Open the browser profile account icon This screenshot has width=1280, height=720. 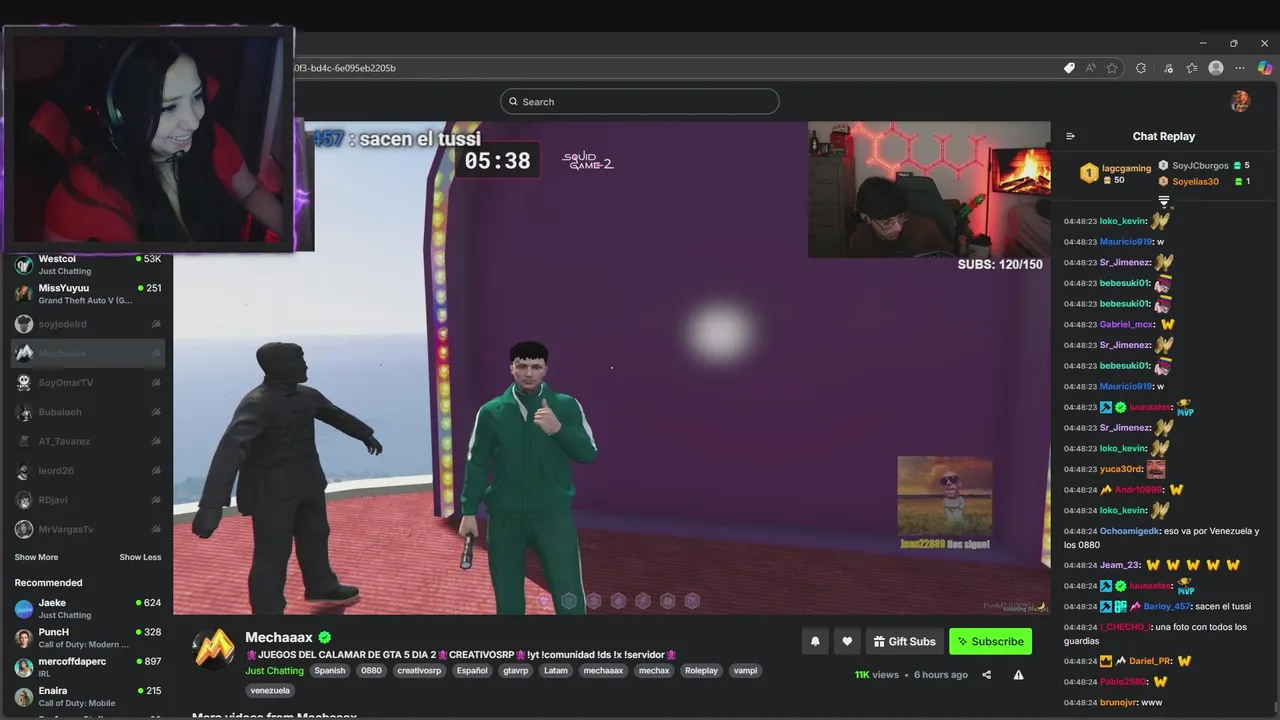pyautogui.click(x=1216, y=68)
